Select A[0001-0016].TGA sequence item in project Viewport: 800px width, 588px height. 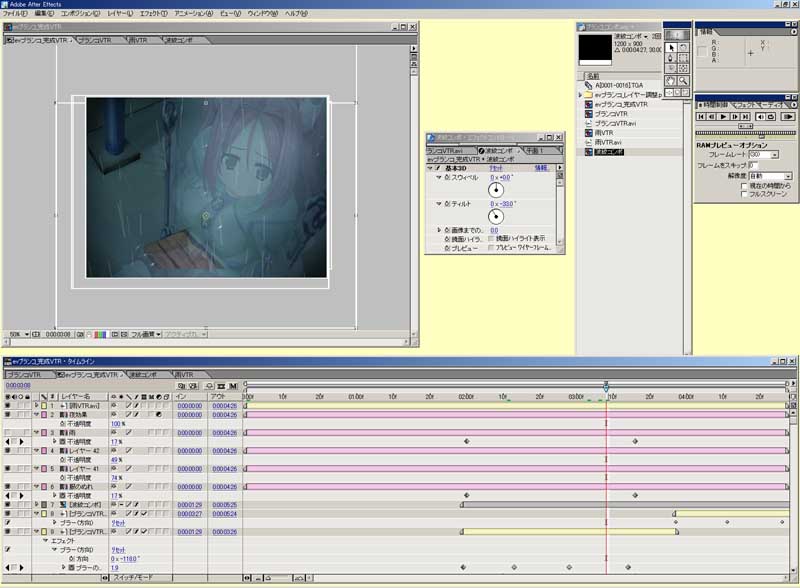[619, 85]
